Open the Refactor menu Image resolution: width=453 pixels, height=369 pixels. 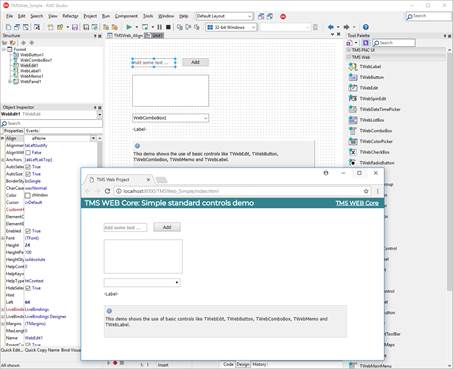point(70,16)
